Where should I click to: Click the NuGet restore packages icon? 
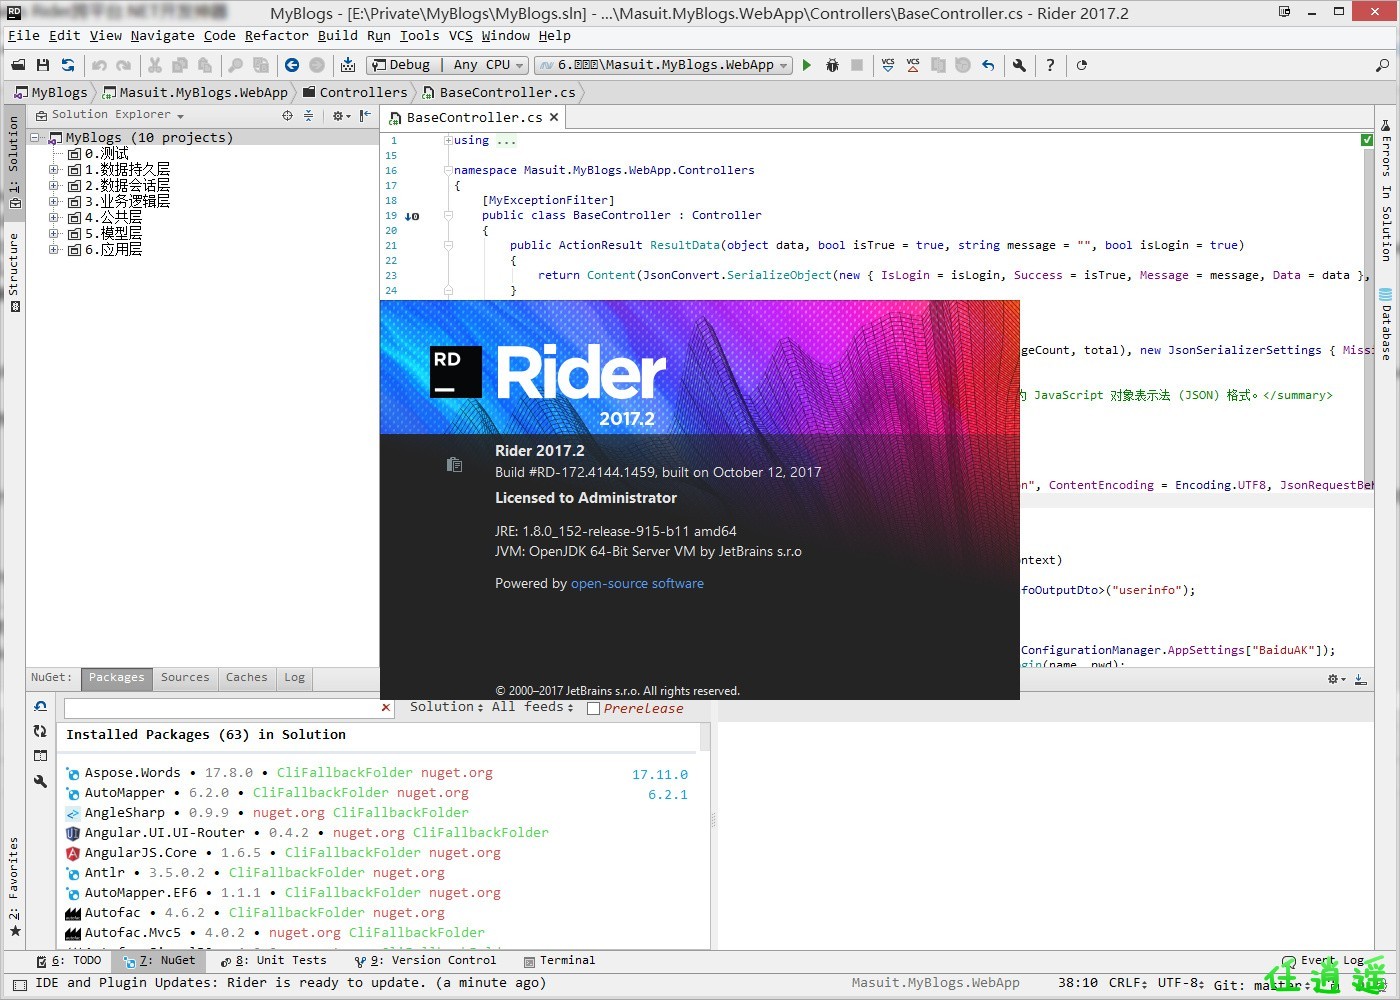click(41, 706)
